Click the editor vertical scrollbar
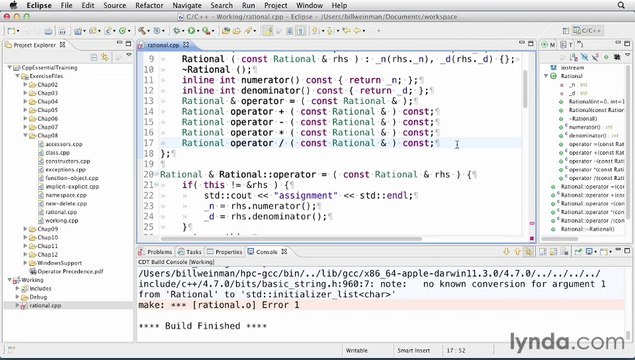This screenshot has width=635, height=360. click(x=524, y=89)
